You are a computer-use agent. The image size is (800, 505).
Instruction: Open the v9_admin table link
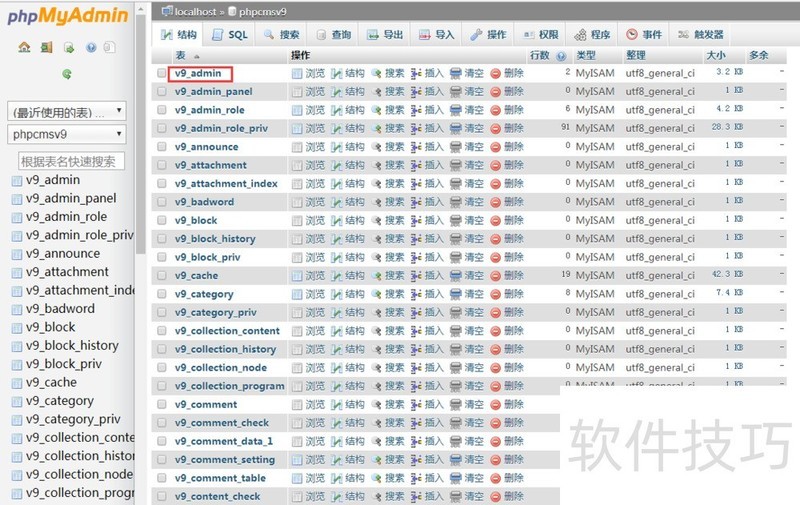198,73
